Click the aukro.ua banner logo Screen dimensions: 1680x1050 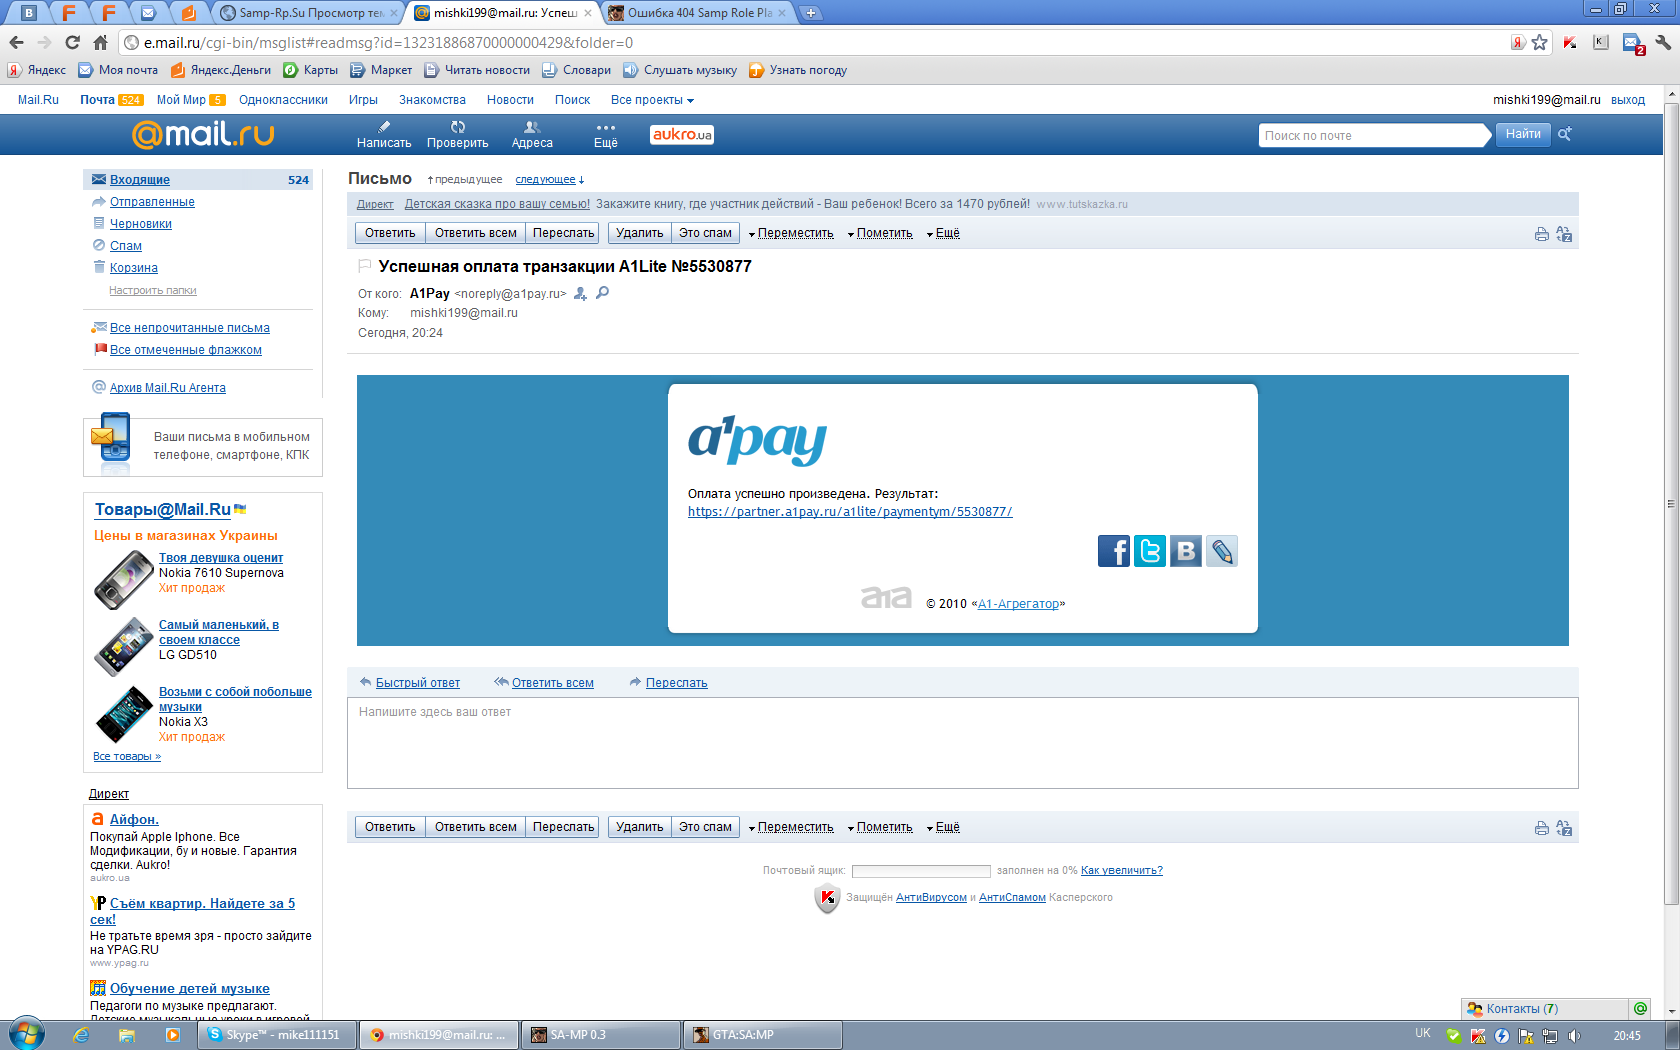coord(682,134)
